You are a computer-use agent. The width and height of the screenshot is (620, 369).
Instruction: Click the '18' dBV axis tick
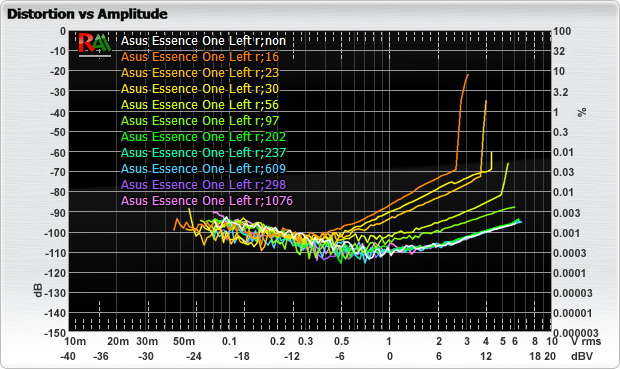coord(535,356)
